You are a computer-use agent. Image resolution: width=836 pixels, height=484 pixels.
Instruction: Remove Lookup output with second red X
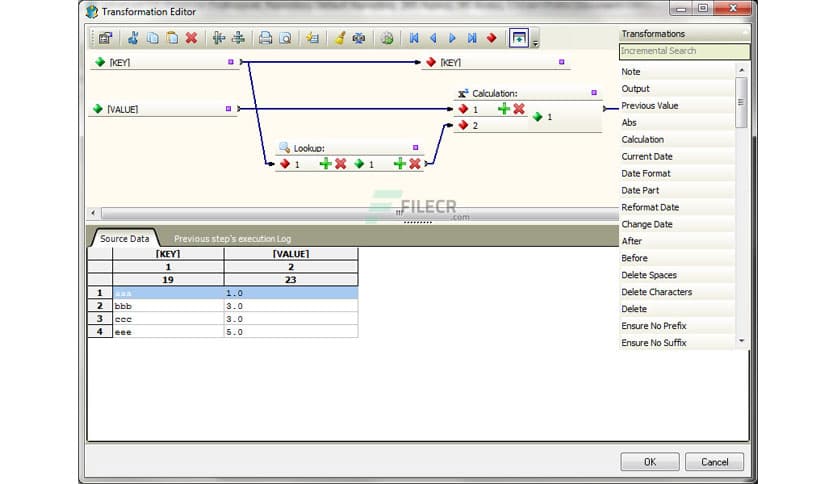(x=415, y=164)
